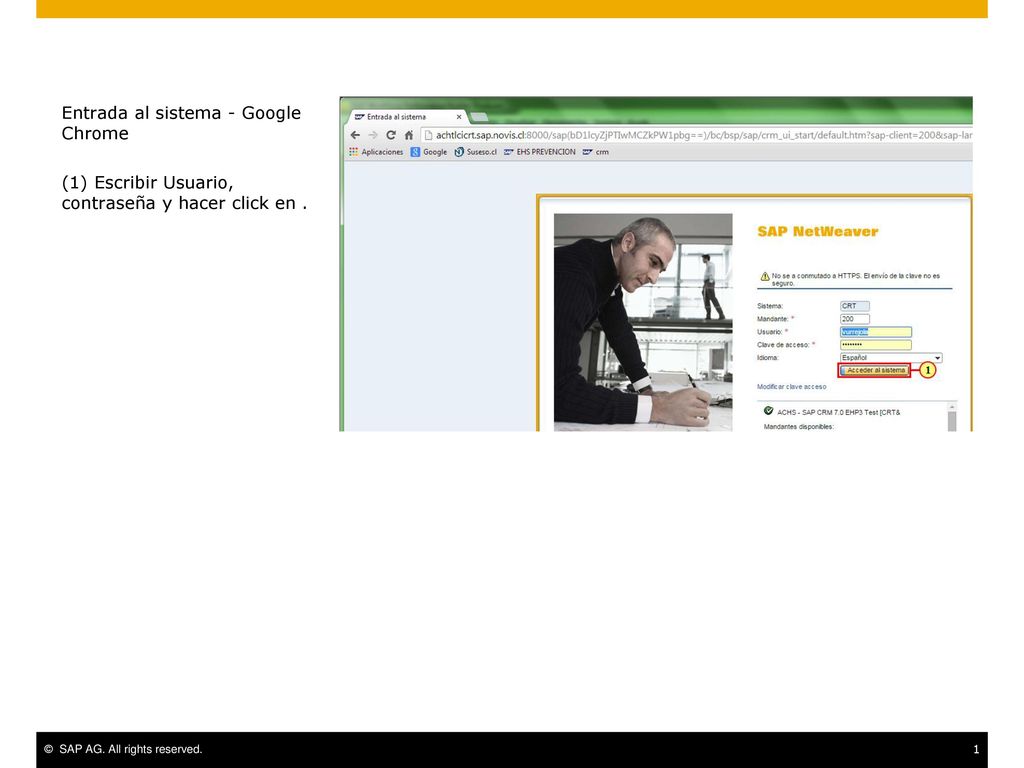Follow the Modificar clave acceso link
This screenshot has height=768, width=1024.
point(792,387)
